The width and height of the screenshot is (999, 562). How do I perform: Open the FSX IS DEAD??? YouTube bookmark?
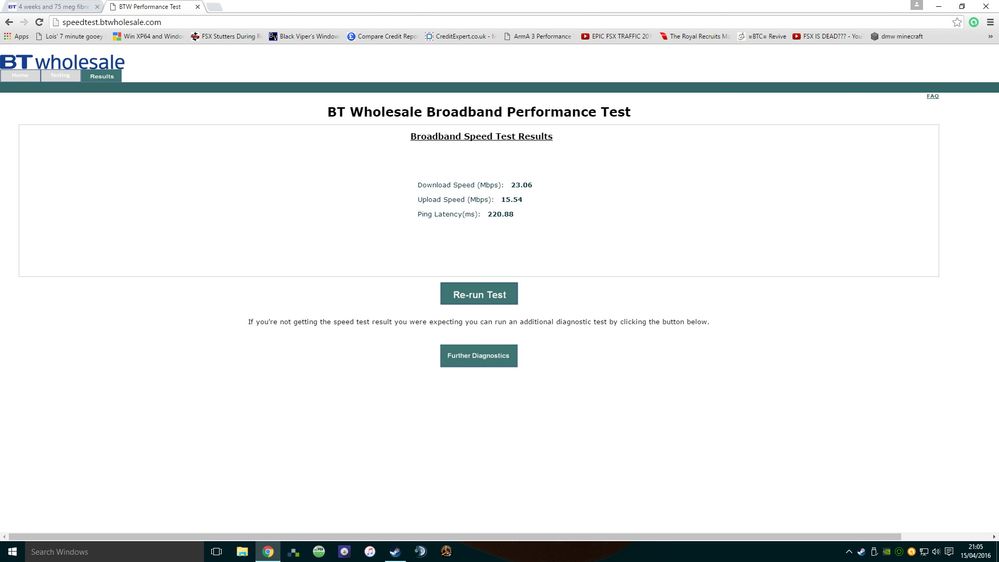(x=827, y=36)
